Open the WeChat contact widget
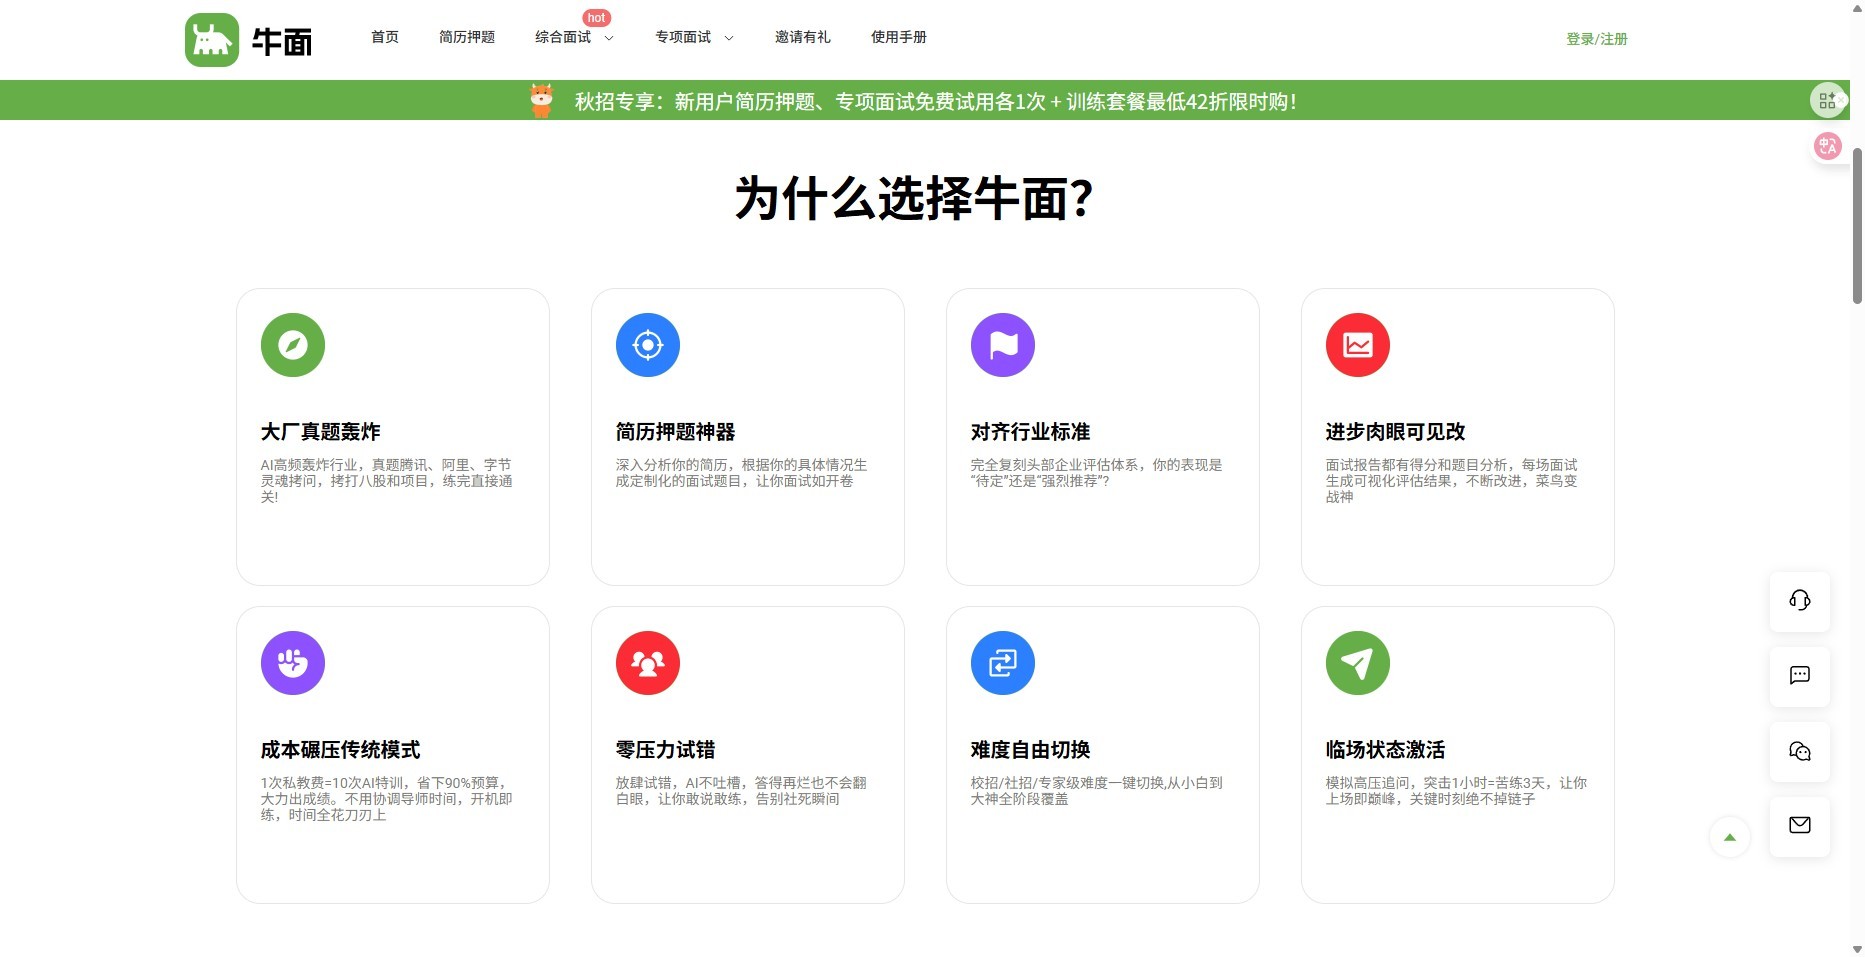Image resolution: width=1865 pixels, height=957 pixels. point(1800,752)
